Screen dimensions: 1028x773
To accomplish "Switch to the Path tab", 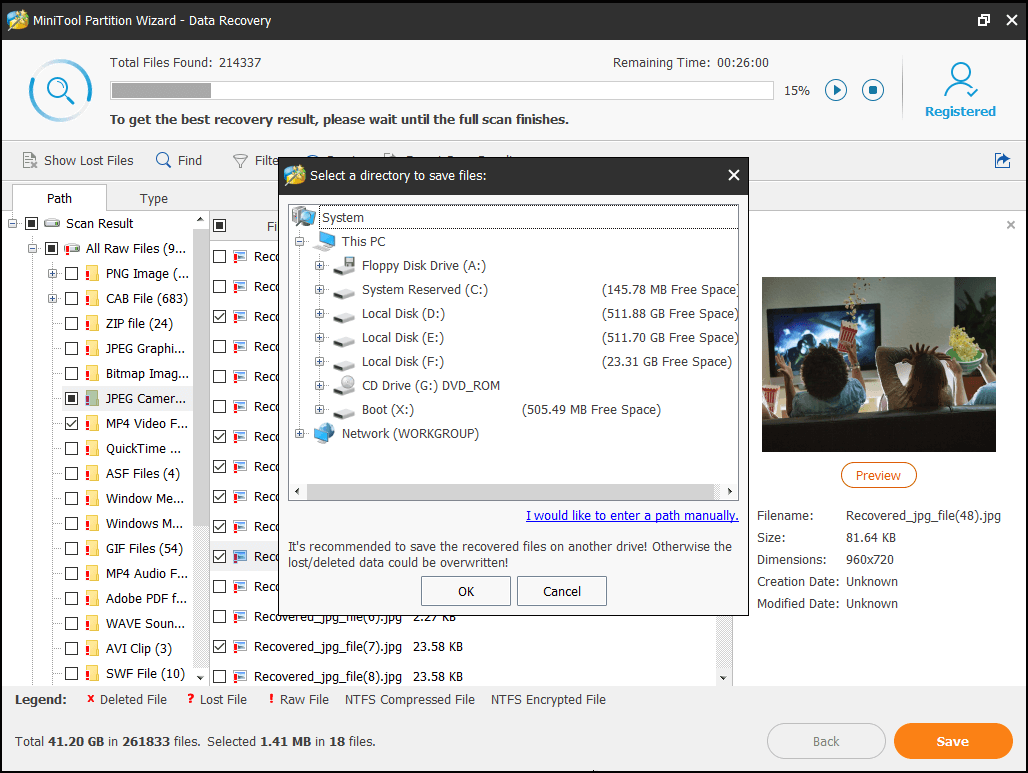I will point(59,198).
